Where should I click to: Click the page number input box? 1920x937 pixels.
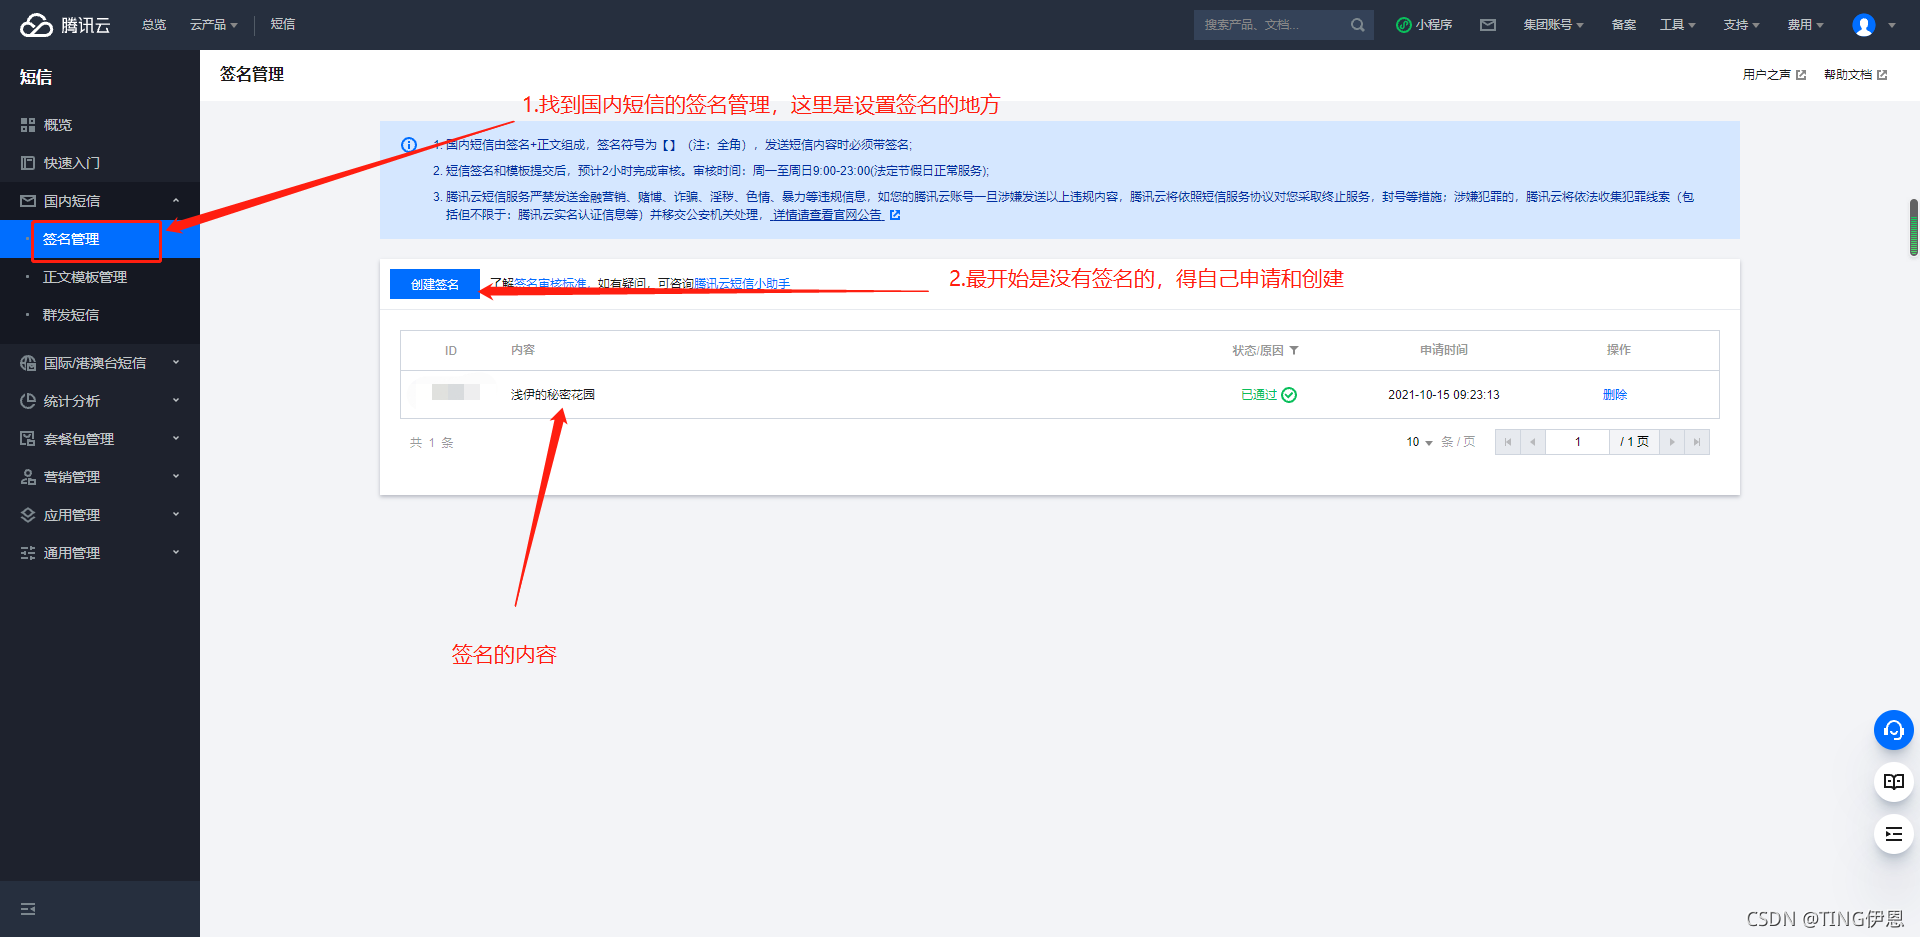(x=1578, y=442)
